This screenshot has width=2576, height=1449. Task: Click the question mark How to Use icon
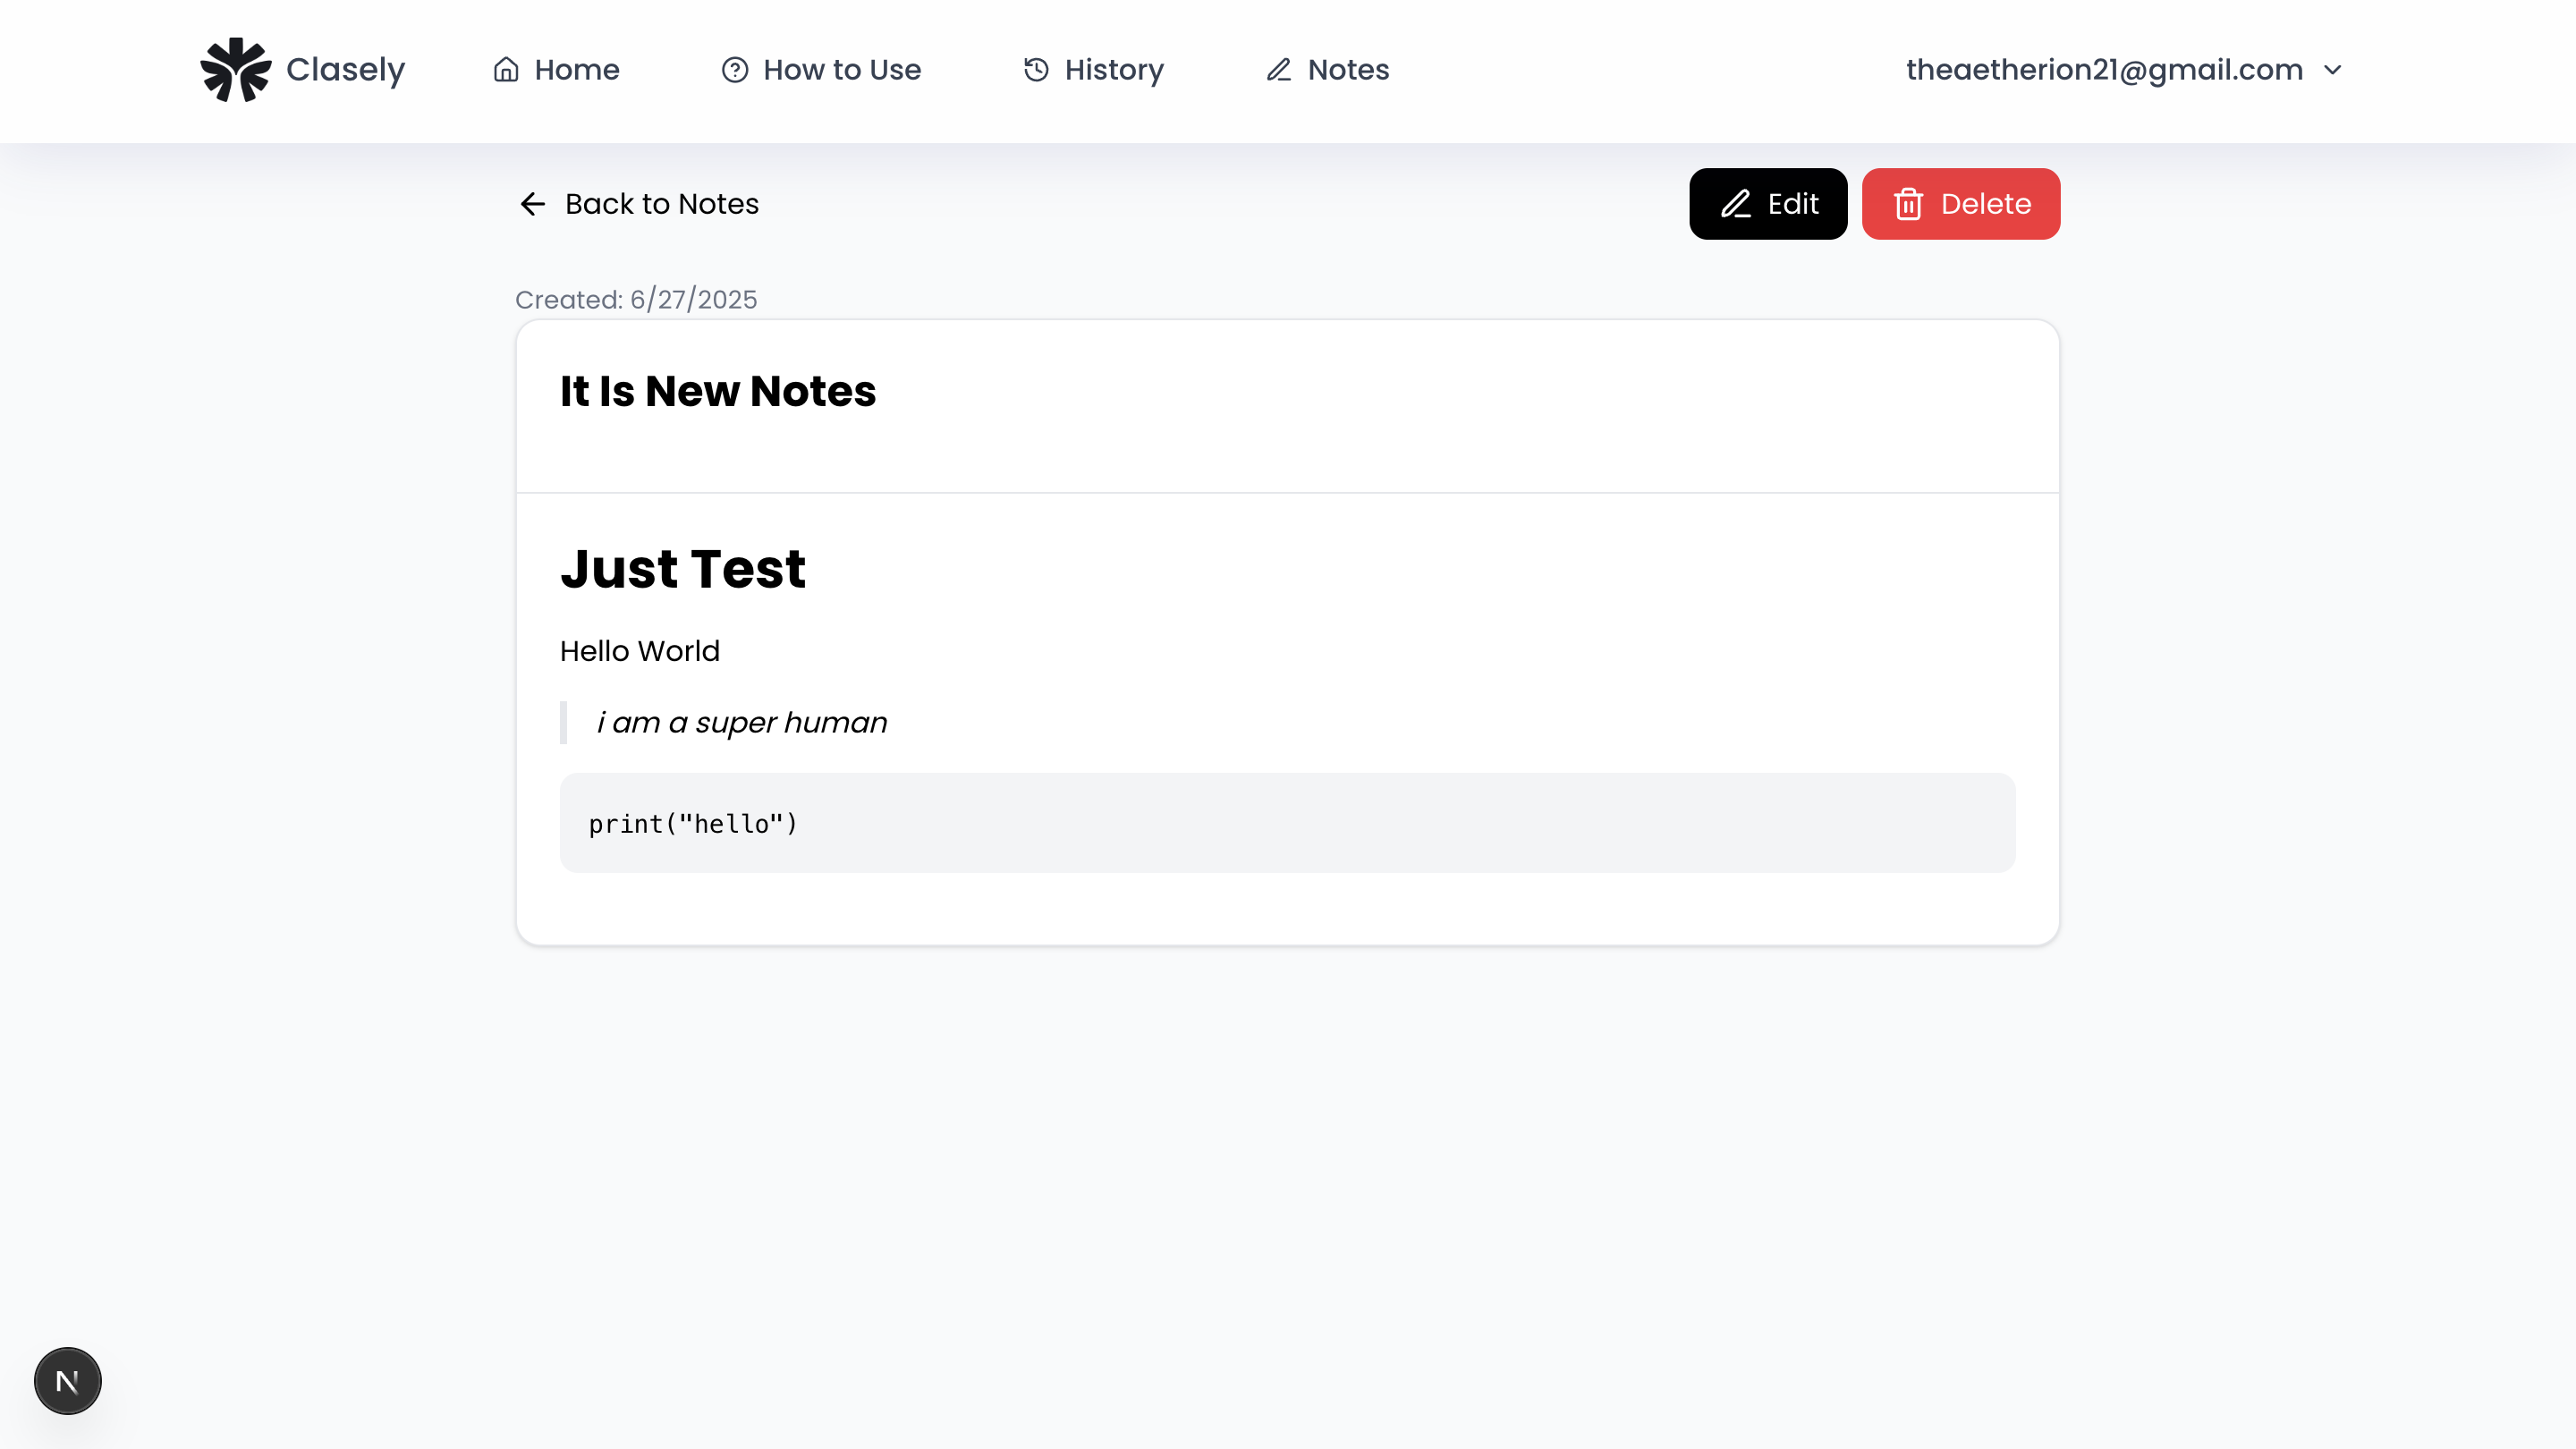(735, 70)
